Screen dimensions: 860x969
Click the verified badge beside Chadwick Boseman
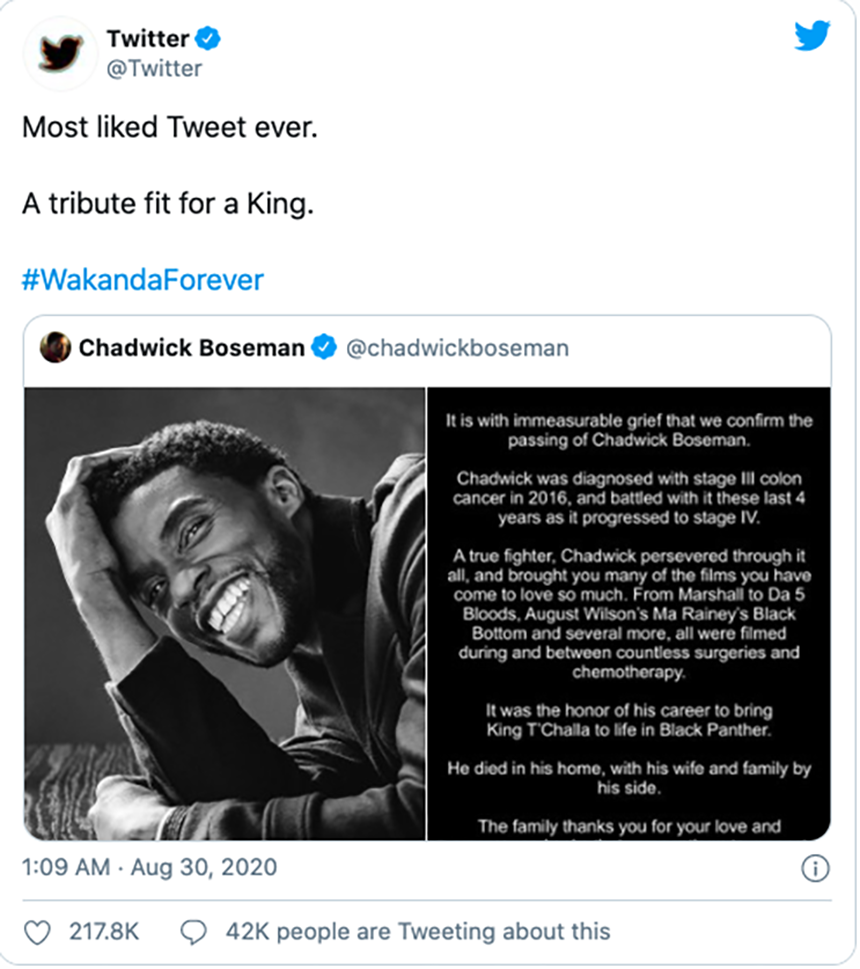(x=323, y=348)
